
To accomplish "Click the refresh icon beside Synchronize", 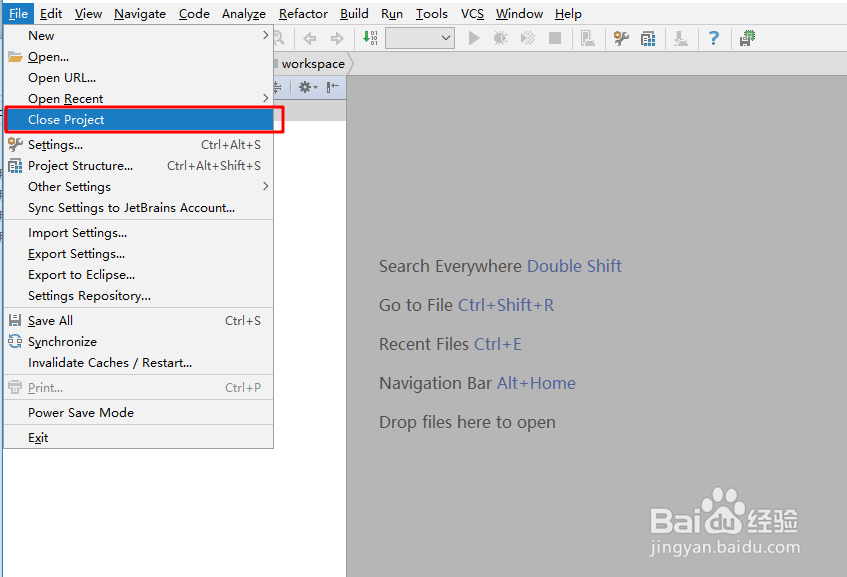I will 15,341.
